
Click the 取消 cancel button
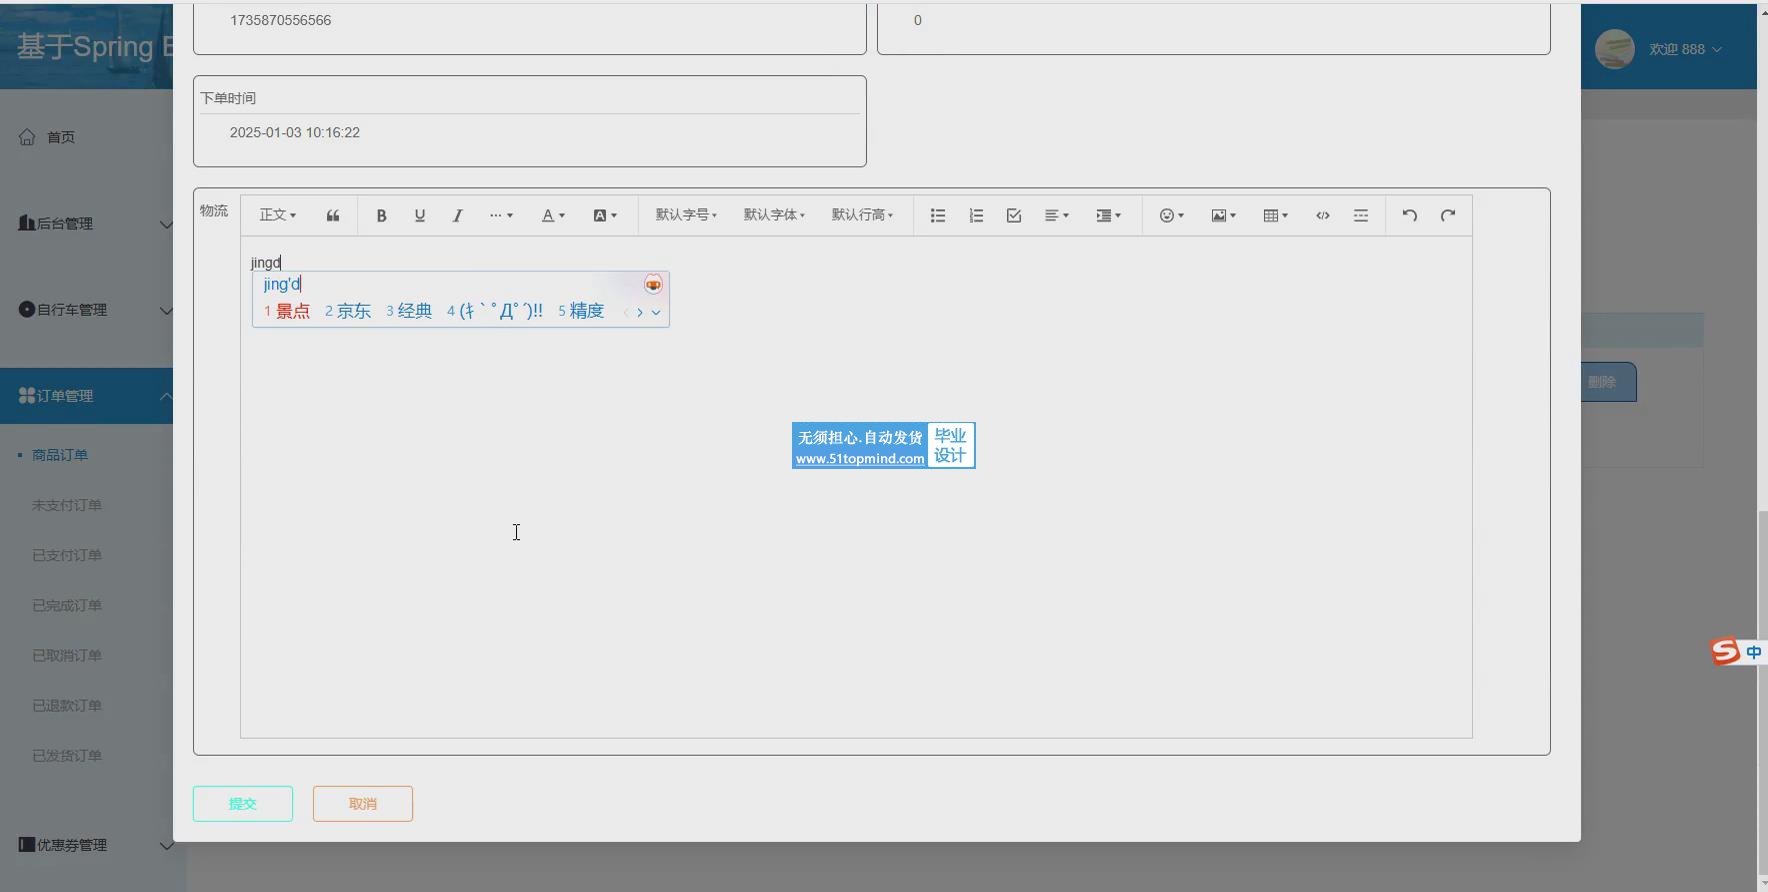pos(363,804)
